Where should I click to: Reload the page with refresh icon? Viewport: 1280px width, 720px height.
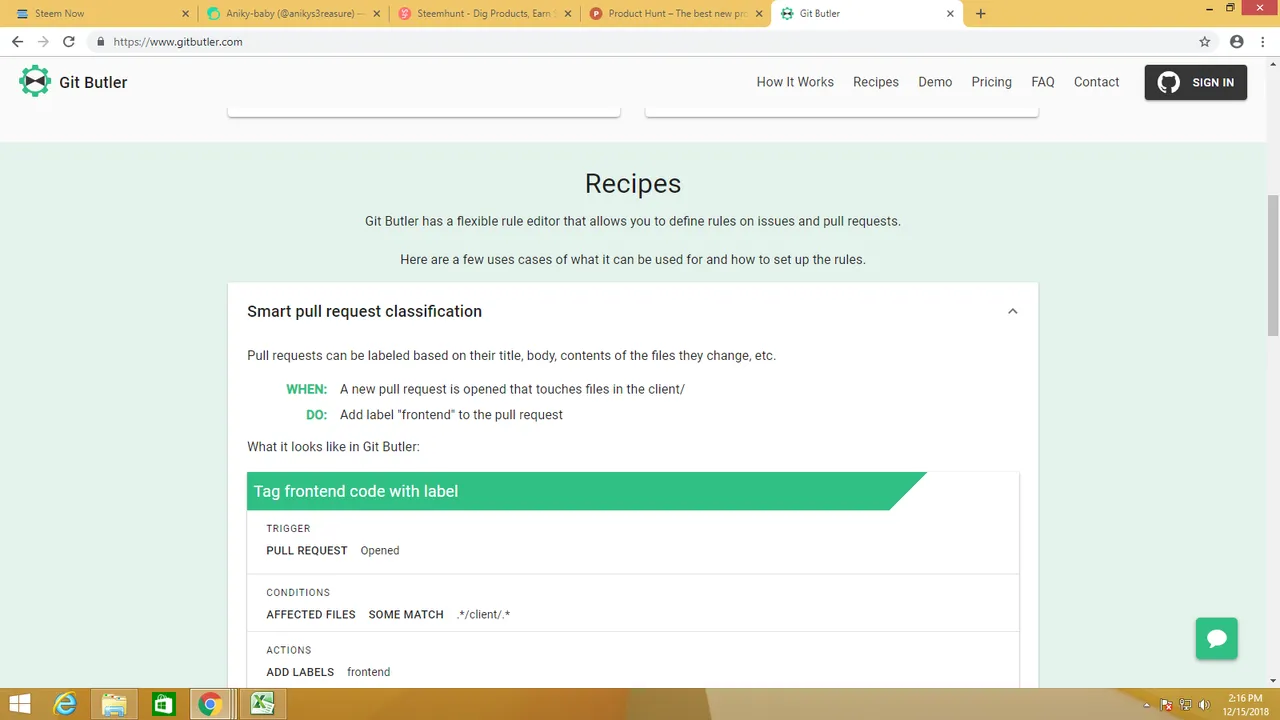[69, 42]
